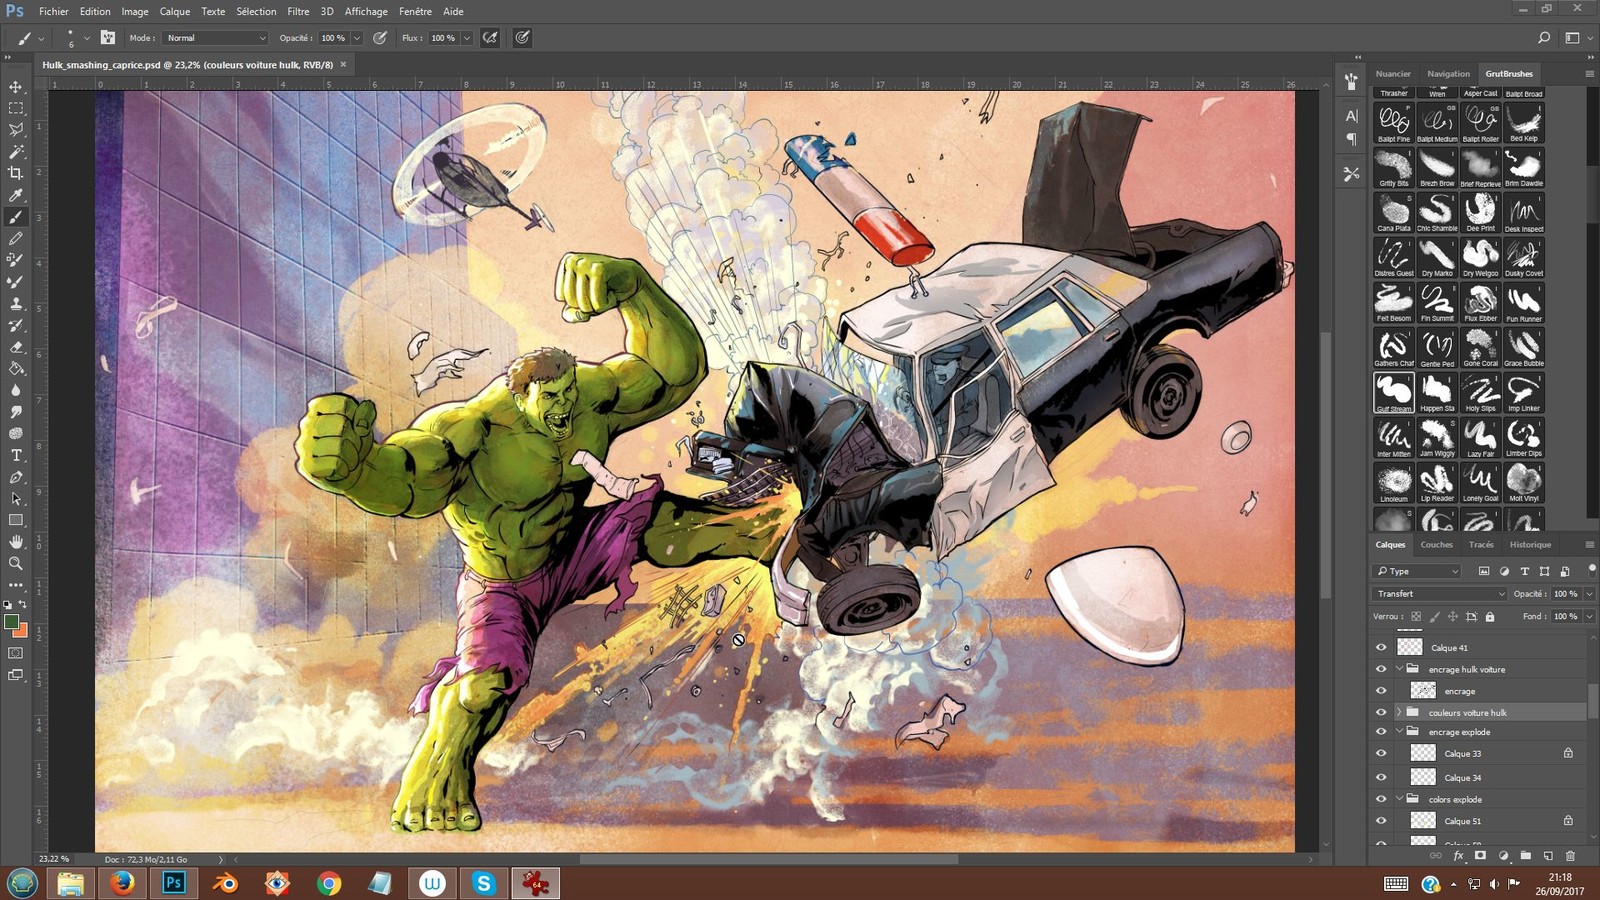Screen dimensions: 1600x900
Task: Open Chrome from the taskbar
Action: pyautogui.click(x=328, y=883)
